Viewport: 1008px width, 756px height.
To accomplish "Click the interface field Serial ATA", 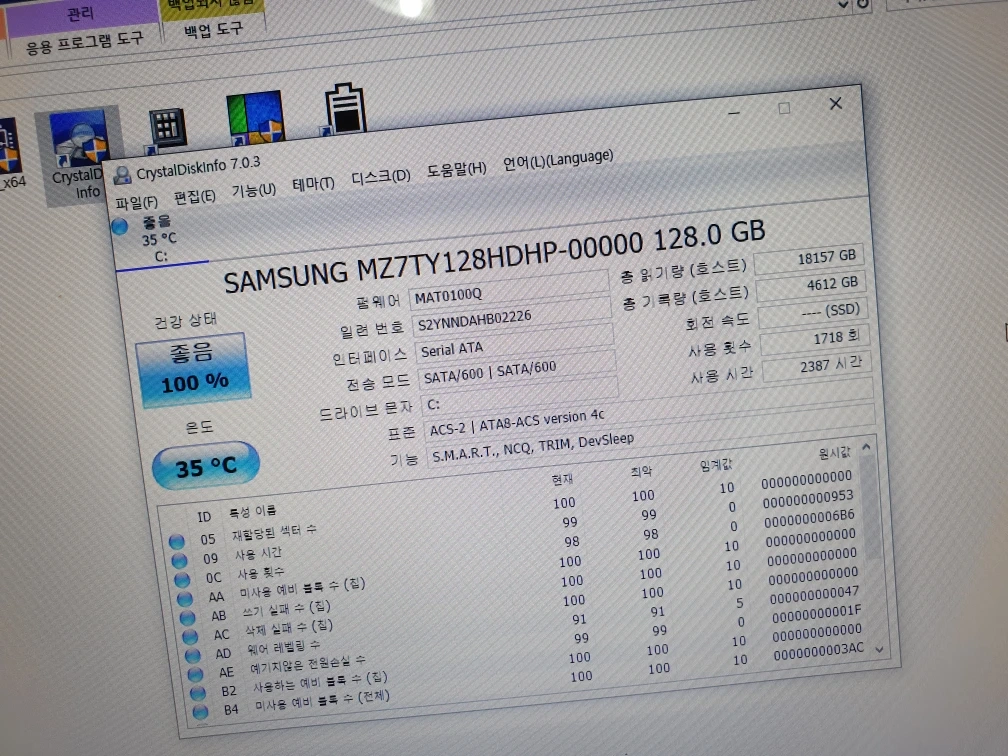I will click(515, 342).
